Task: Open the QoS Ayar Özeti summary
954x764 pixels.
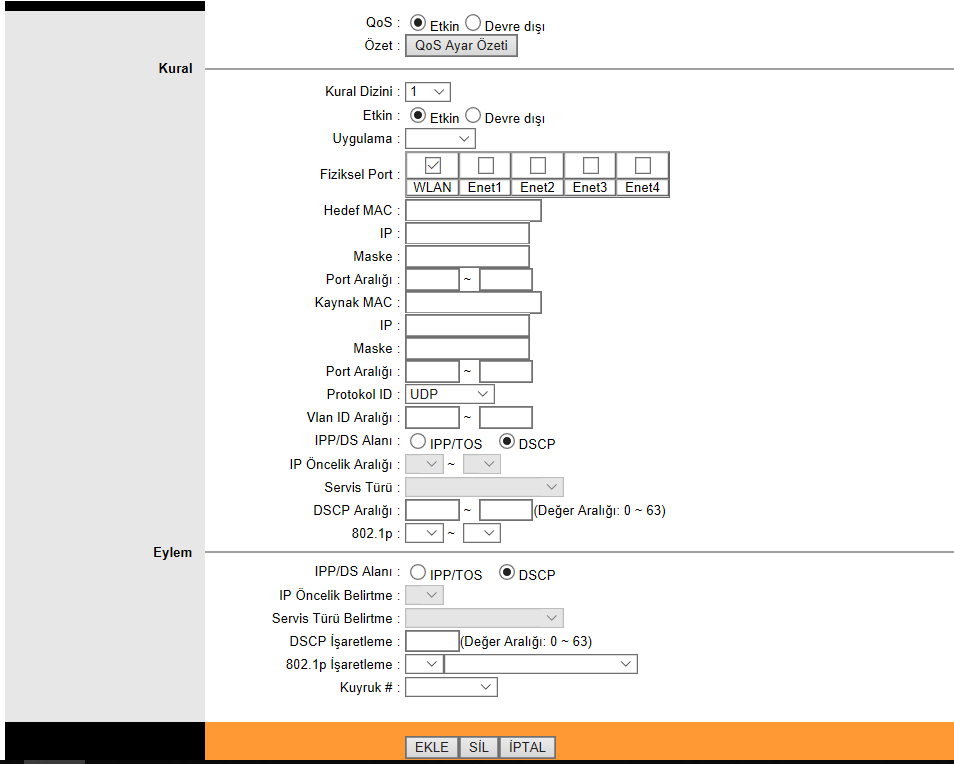Action: pos(461,46)
